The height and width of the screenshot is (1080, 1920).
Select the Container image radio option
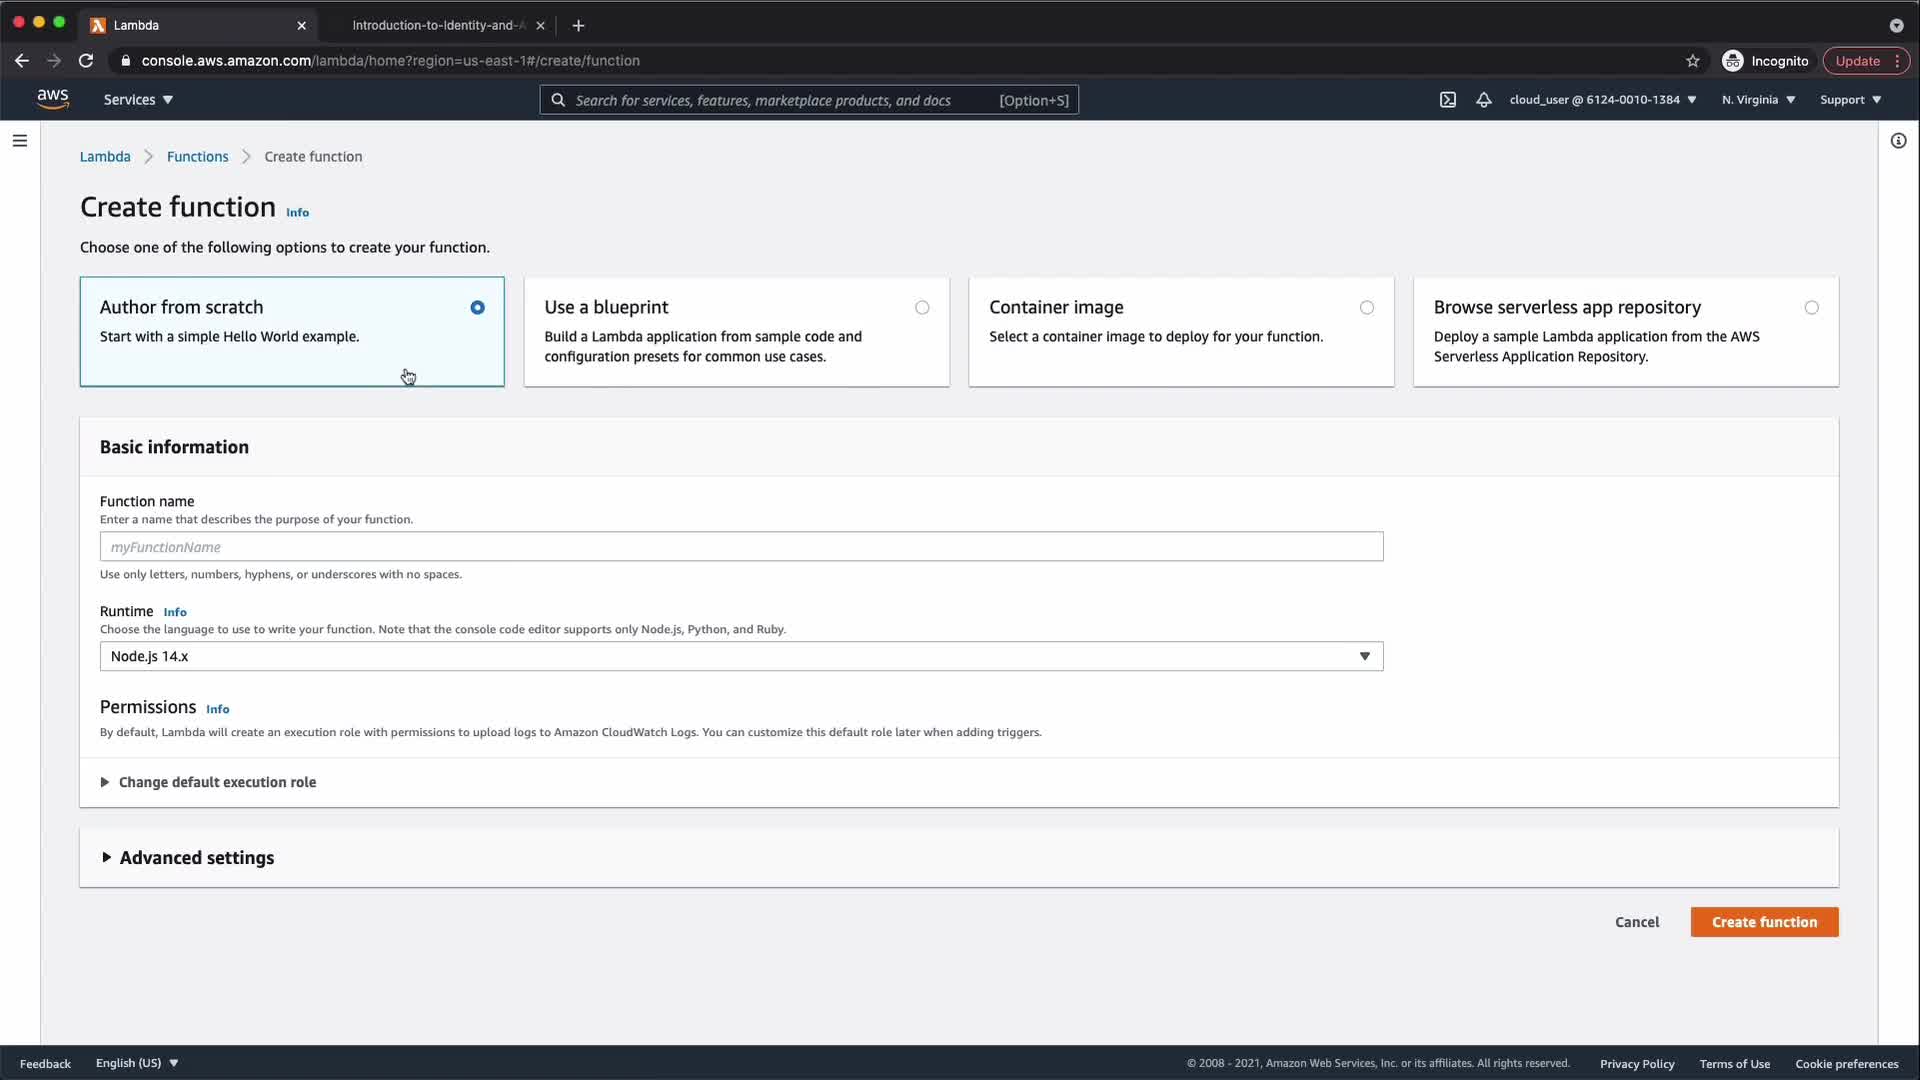click(x=1366, y=308)
